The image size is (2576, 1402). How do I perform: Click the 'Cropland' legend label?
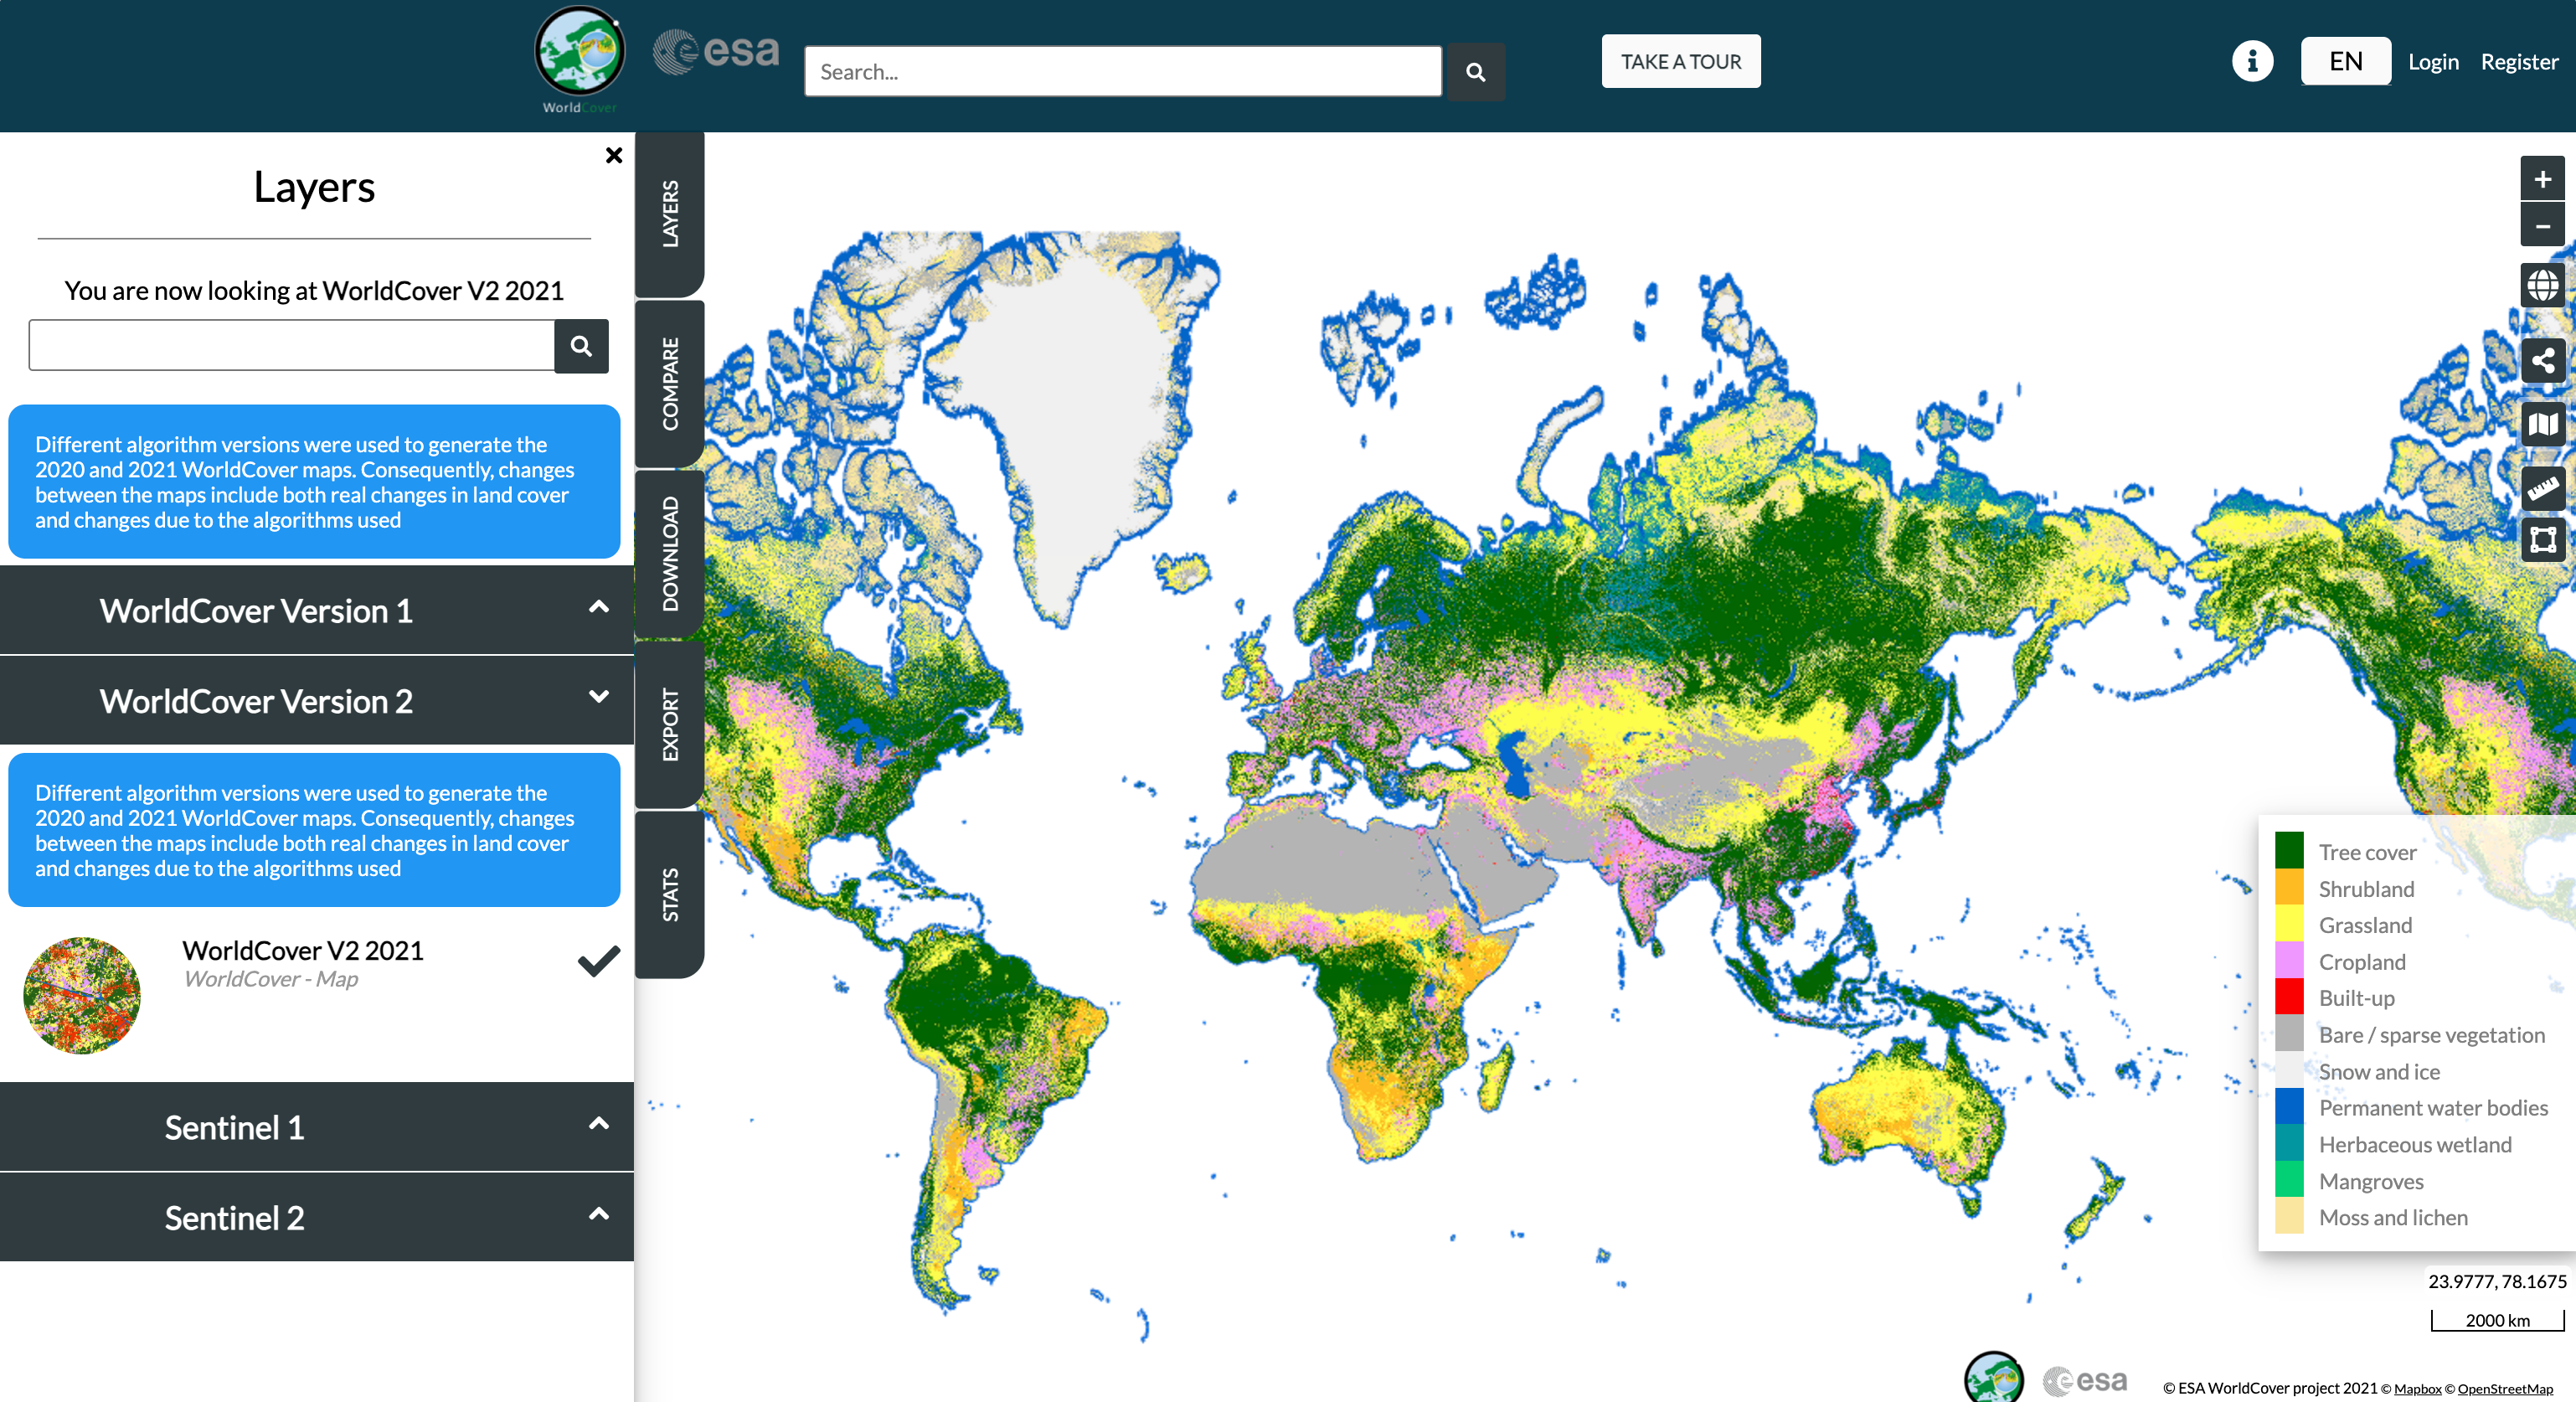(x=2362, y=962)
